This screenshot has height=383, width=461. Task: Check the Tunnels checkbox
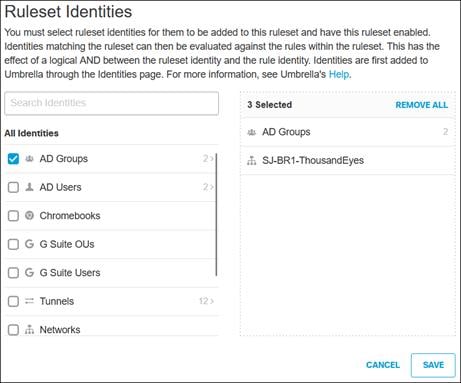click(13, 301)
